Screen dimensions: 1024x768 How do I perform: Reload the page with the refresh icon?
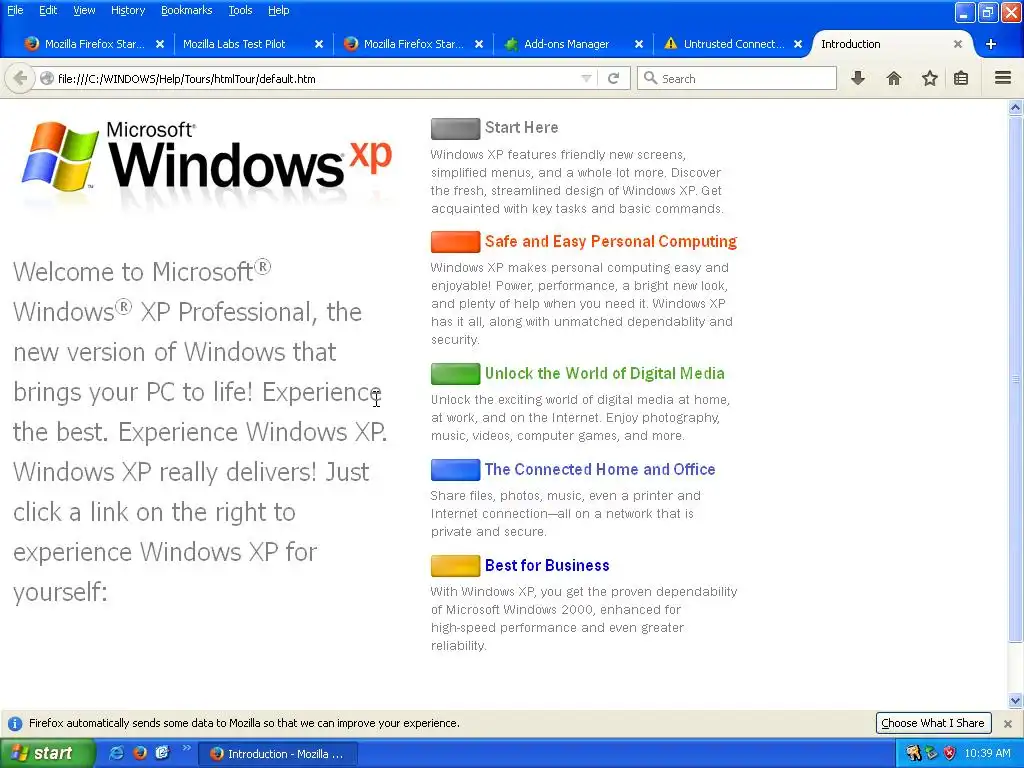[613, 78]
